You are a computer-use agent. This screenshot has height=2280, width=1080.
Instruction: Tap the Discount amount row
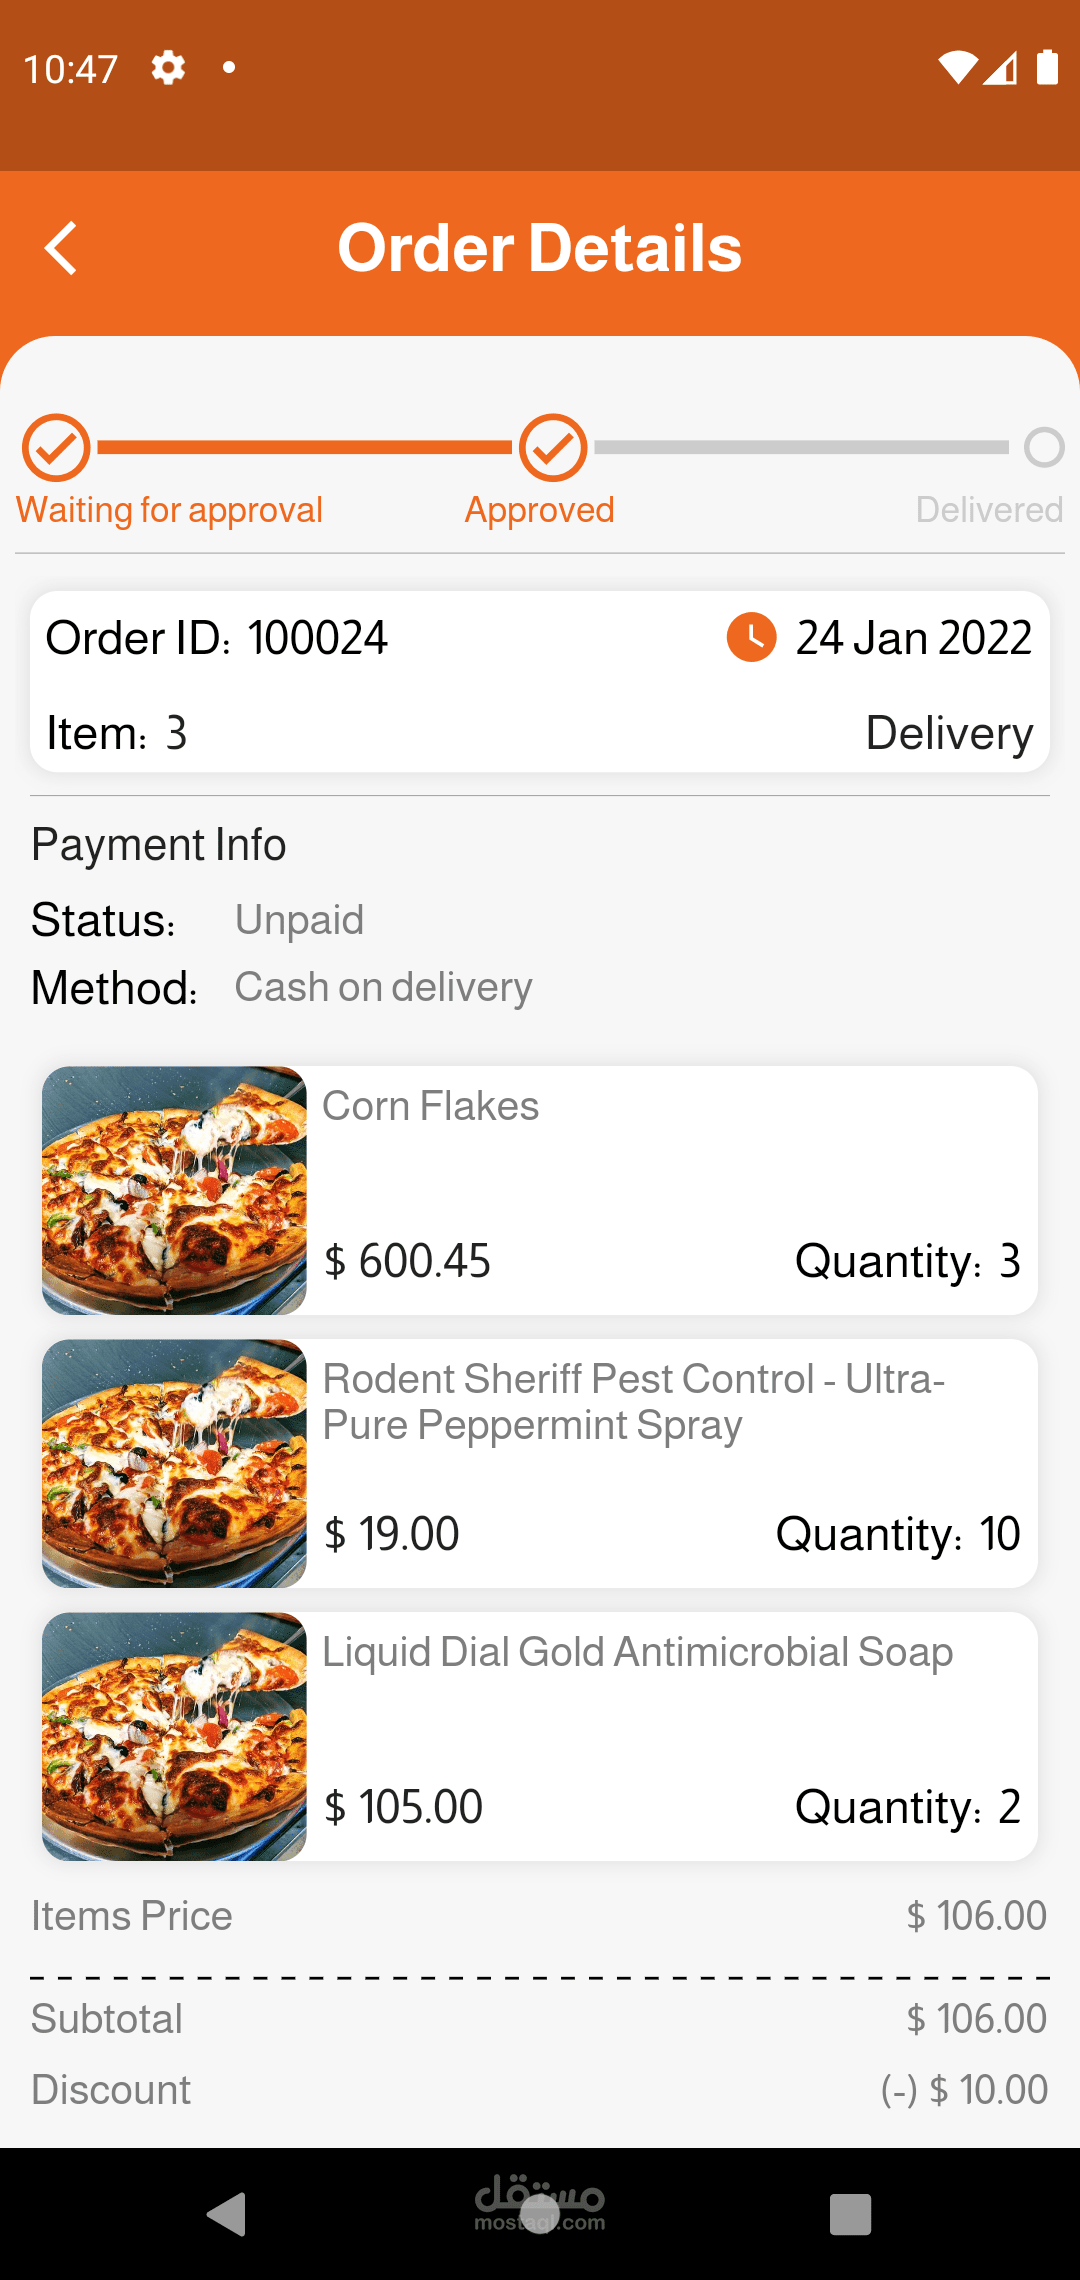click(x=964, y=2090)
